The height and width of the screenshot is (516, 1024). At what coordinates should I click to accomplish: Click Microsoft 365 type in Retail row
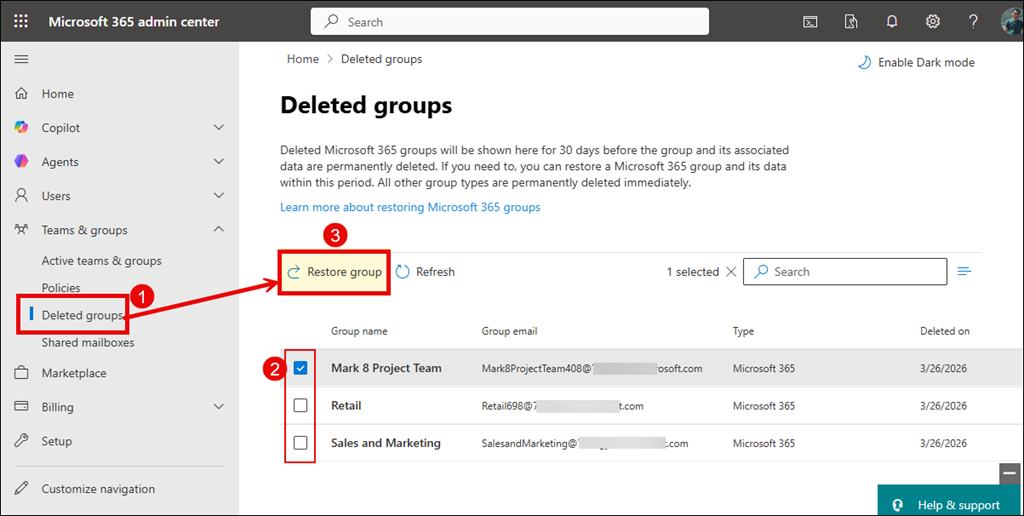[x=763, y=406]
